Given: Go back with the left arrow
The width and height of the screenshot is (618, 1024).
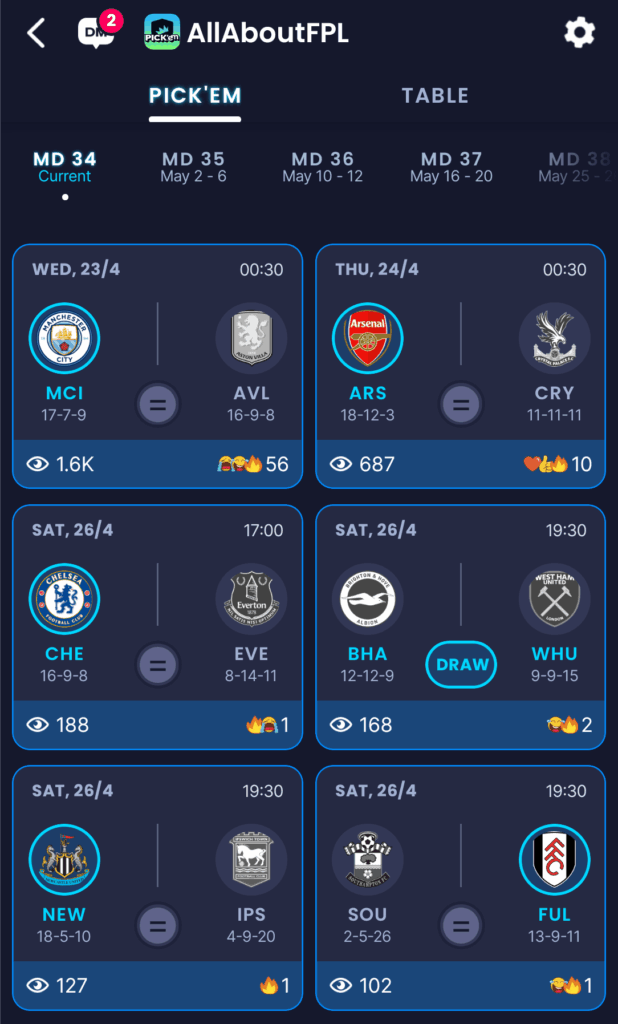Looking at the screenshot, I should coord(37,33).
